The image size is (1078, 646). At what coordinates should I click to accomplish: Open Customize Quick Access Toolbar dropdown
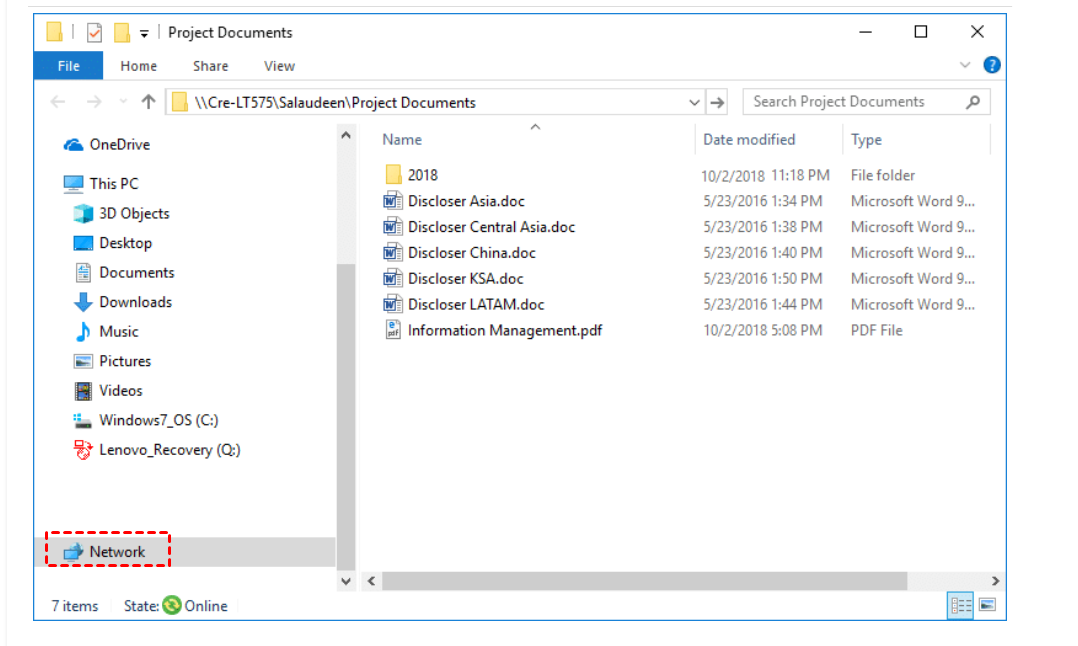click(x=144, y=34)
